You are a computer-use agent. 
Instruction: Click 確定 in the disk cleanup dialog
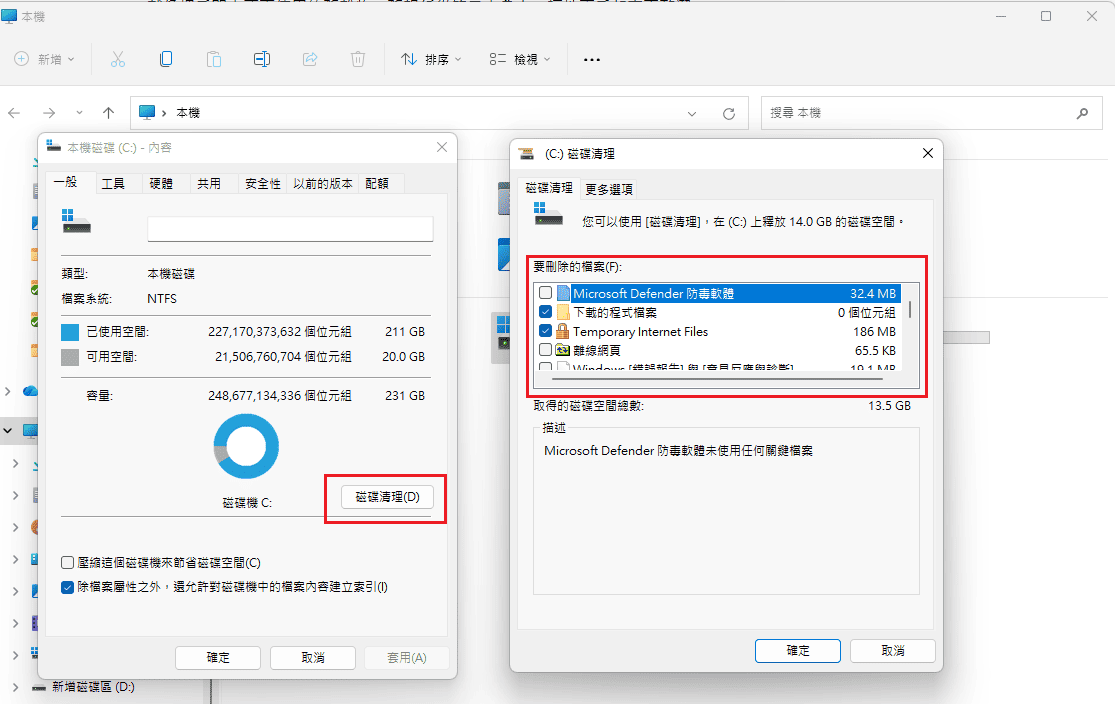click(x=797, y=650)
